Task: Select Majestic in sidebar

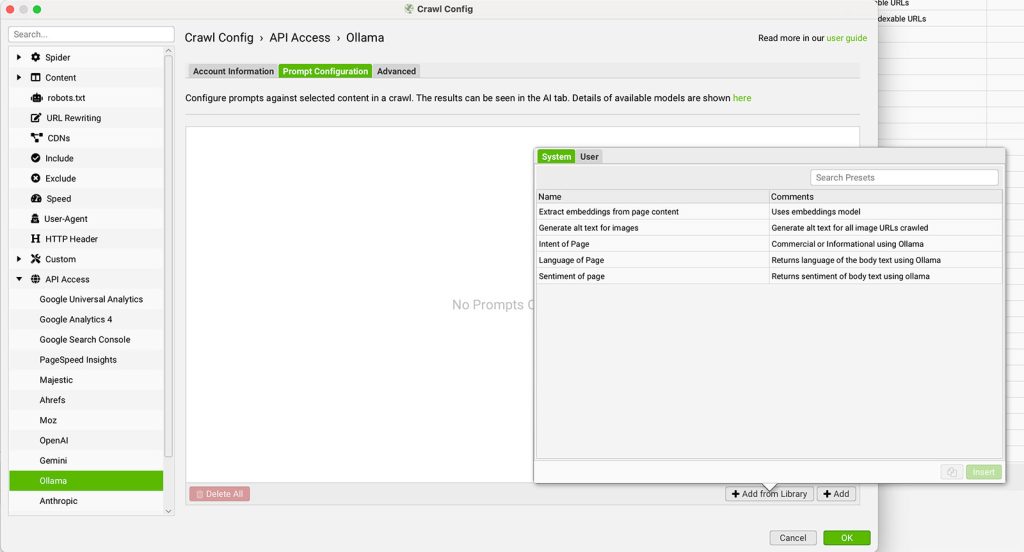Action: tap(86, 380)
